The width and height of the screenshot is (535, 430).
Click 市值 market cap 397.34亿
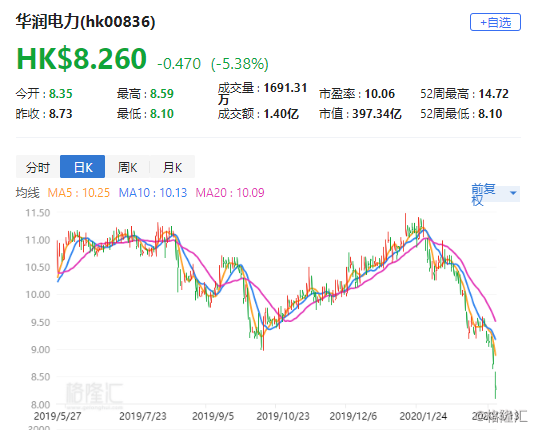coord(377,114)
